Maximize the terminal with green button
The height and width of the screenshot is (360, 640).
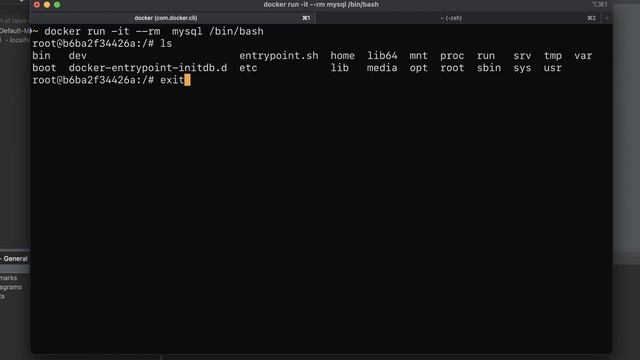[x=57, y=4]
